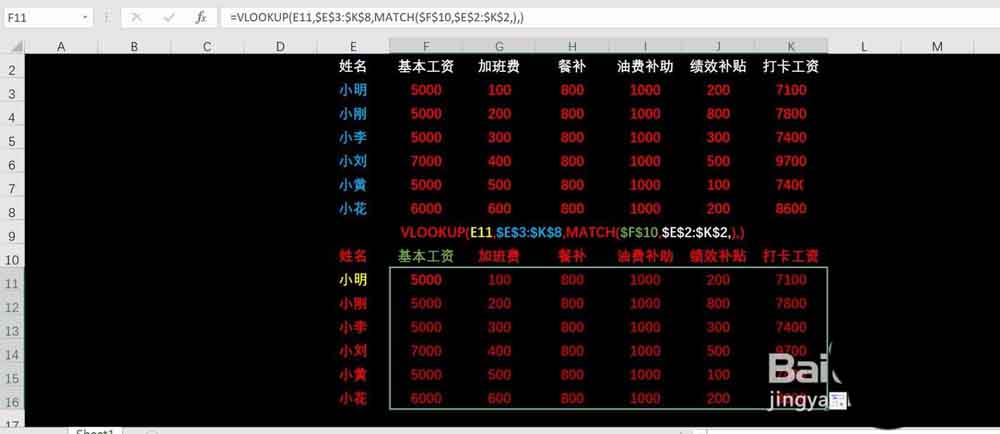Open the Name Box dropdown arrow
This screenshot has height=434, width=1000.
85,18
